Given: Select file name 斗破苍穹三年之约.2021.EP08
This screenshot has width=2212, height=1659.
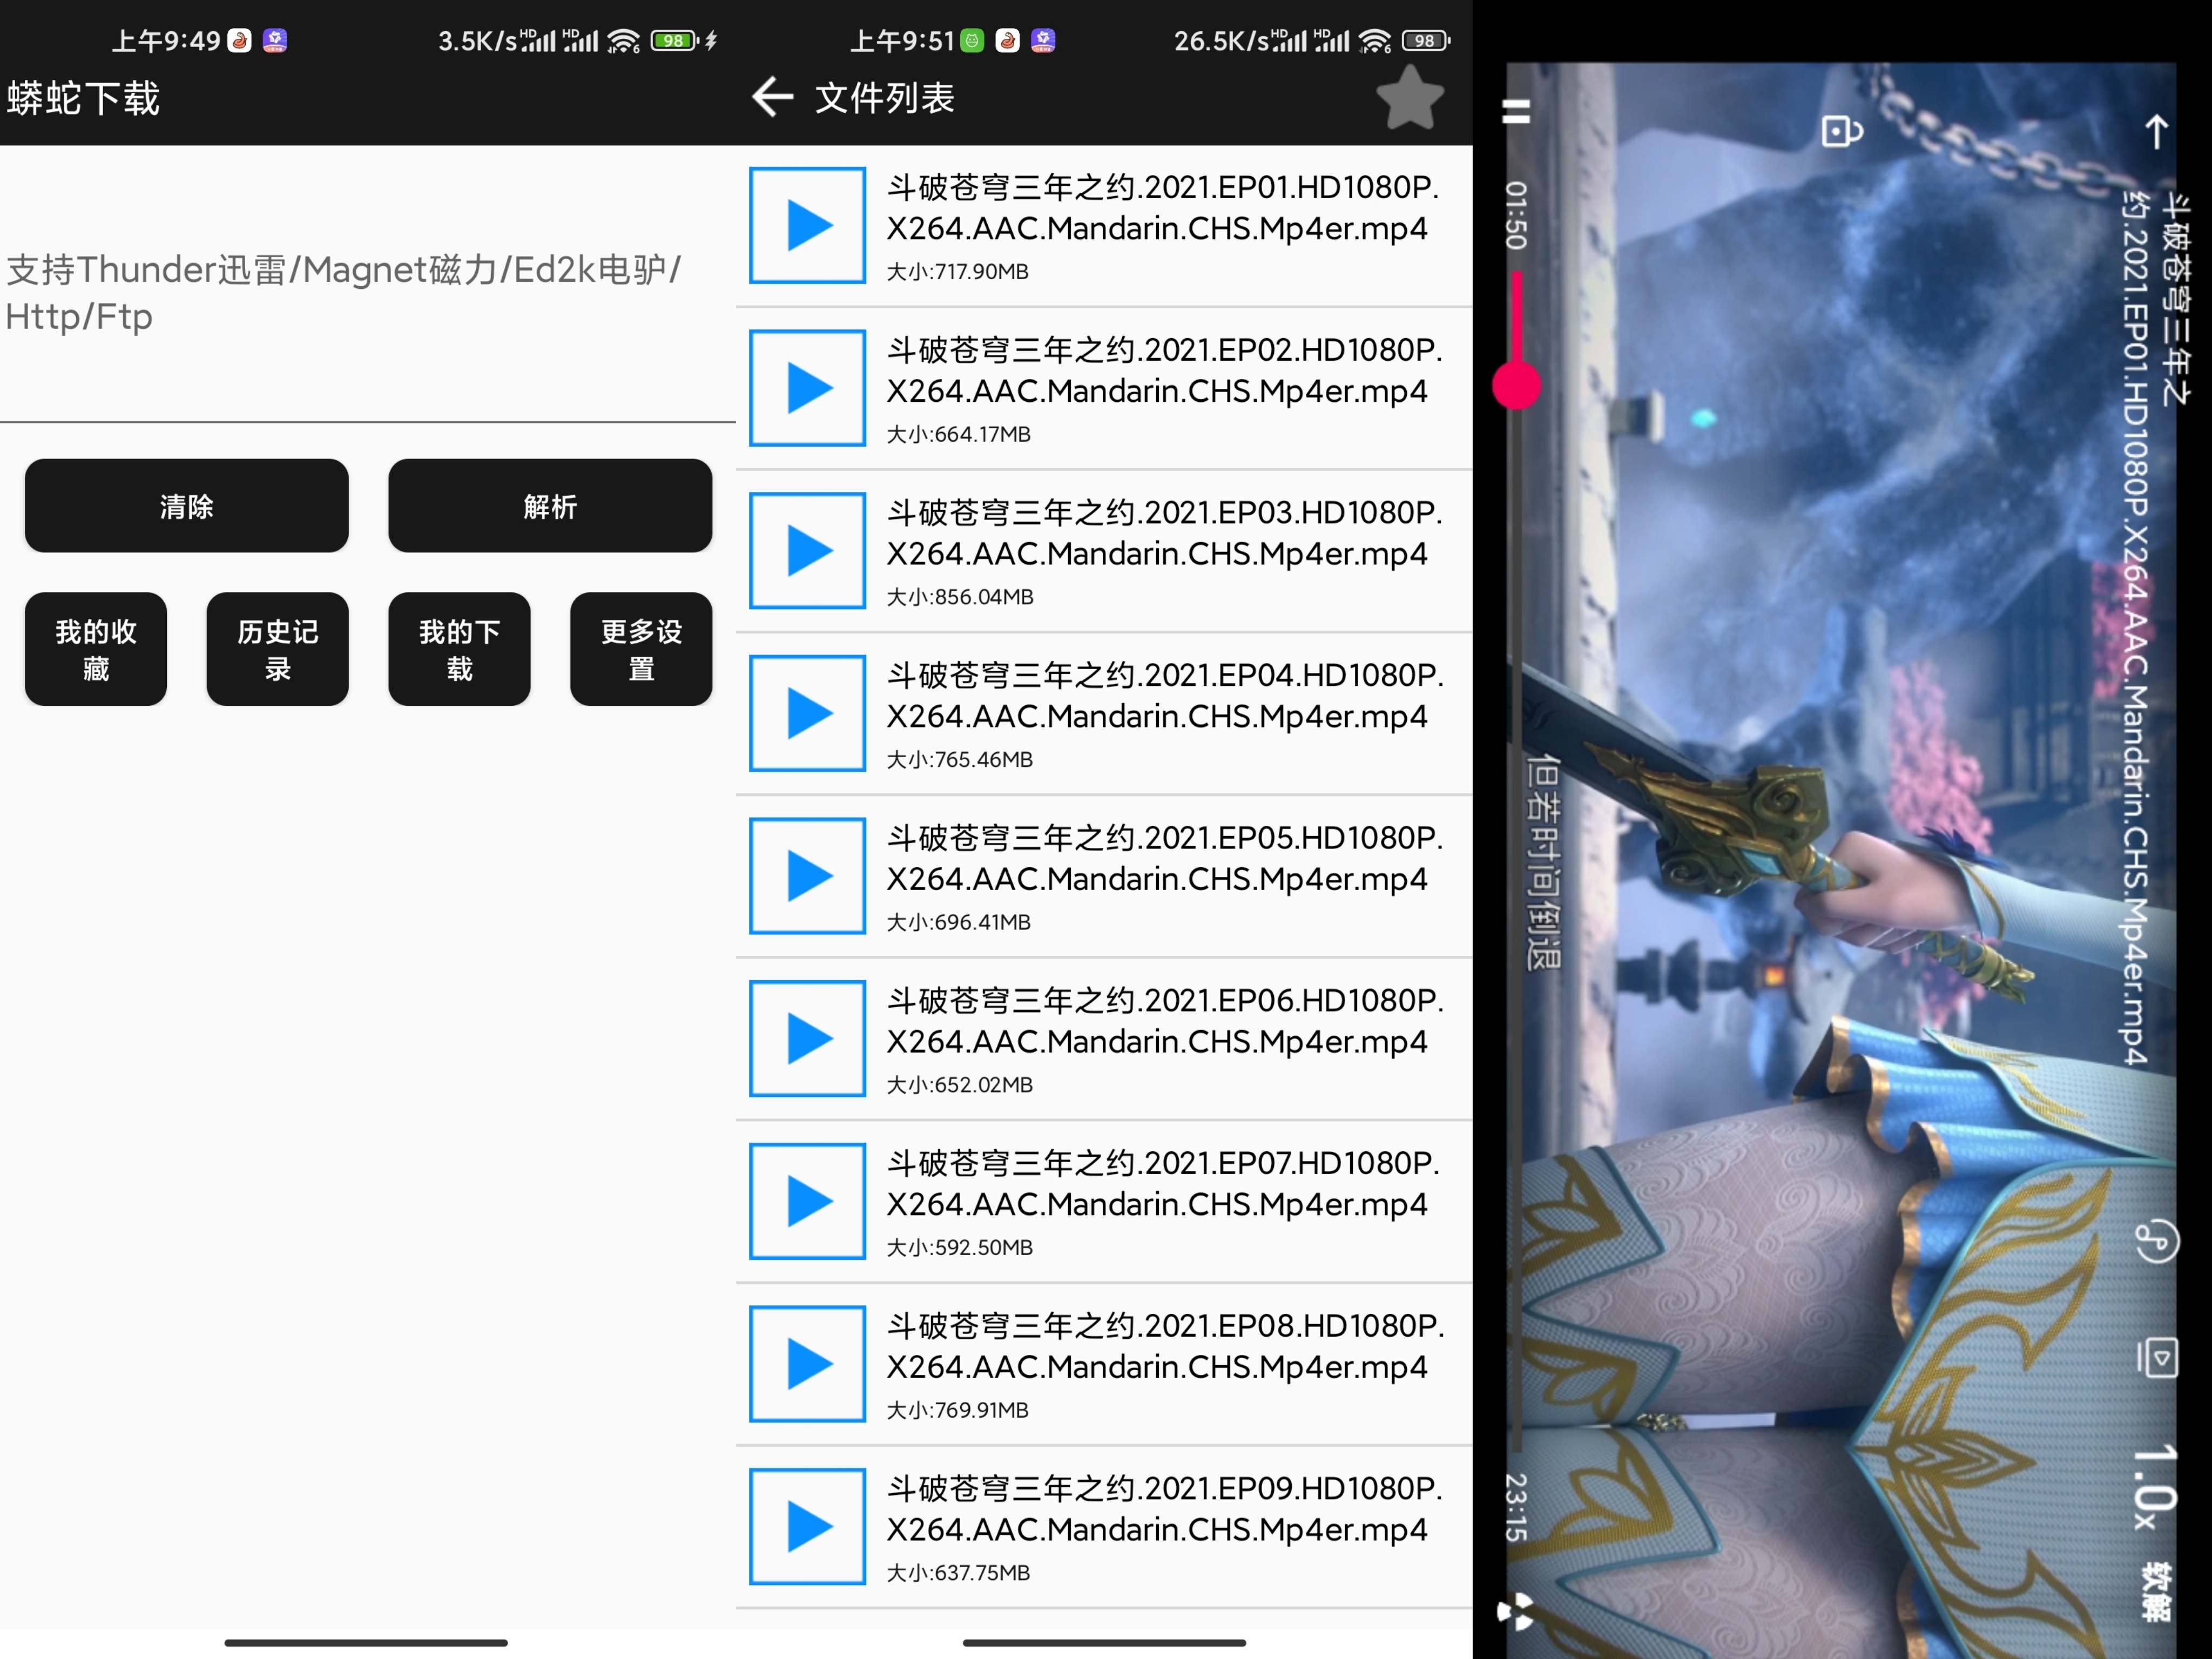Looking at the screenshot, I should (1164, 1347).
